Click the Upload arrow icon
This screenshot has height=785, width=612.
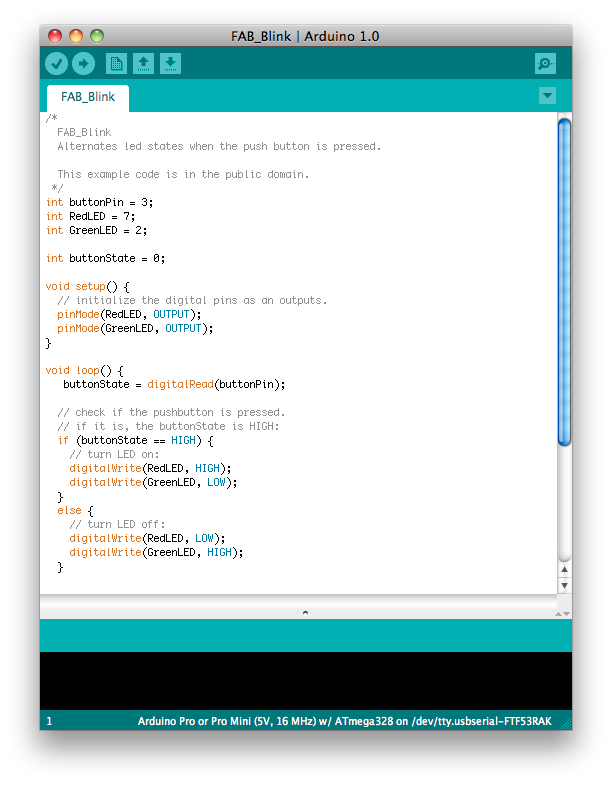point(84,64)
